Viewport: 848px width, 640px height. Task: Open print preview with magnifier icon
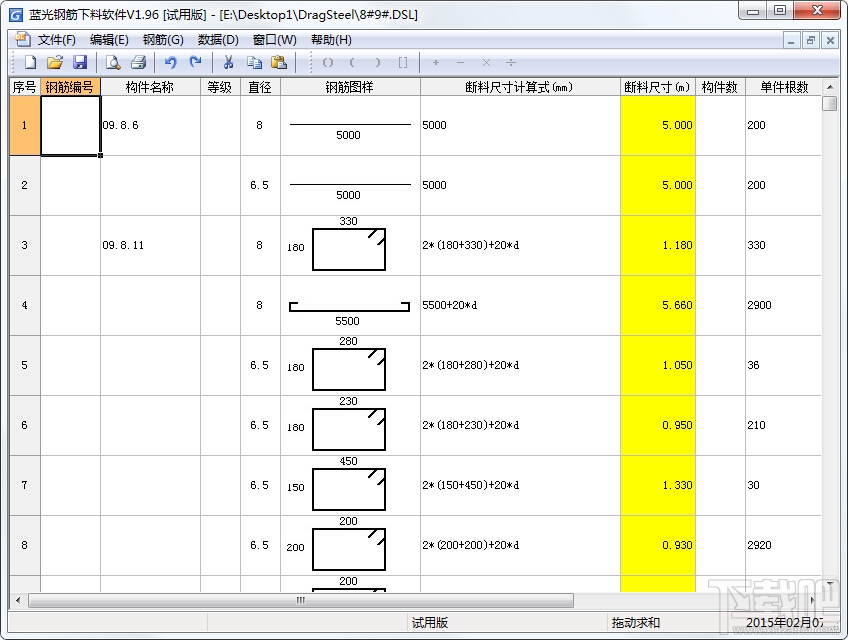coord(113,63)
